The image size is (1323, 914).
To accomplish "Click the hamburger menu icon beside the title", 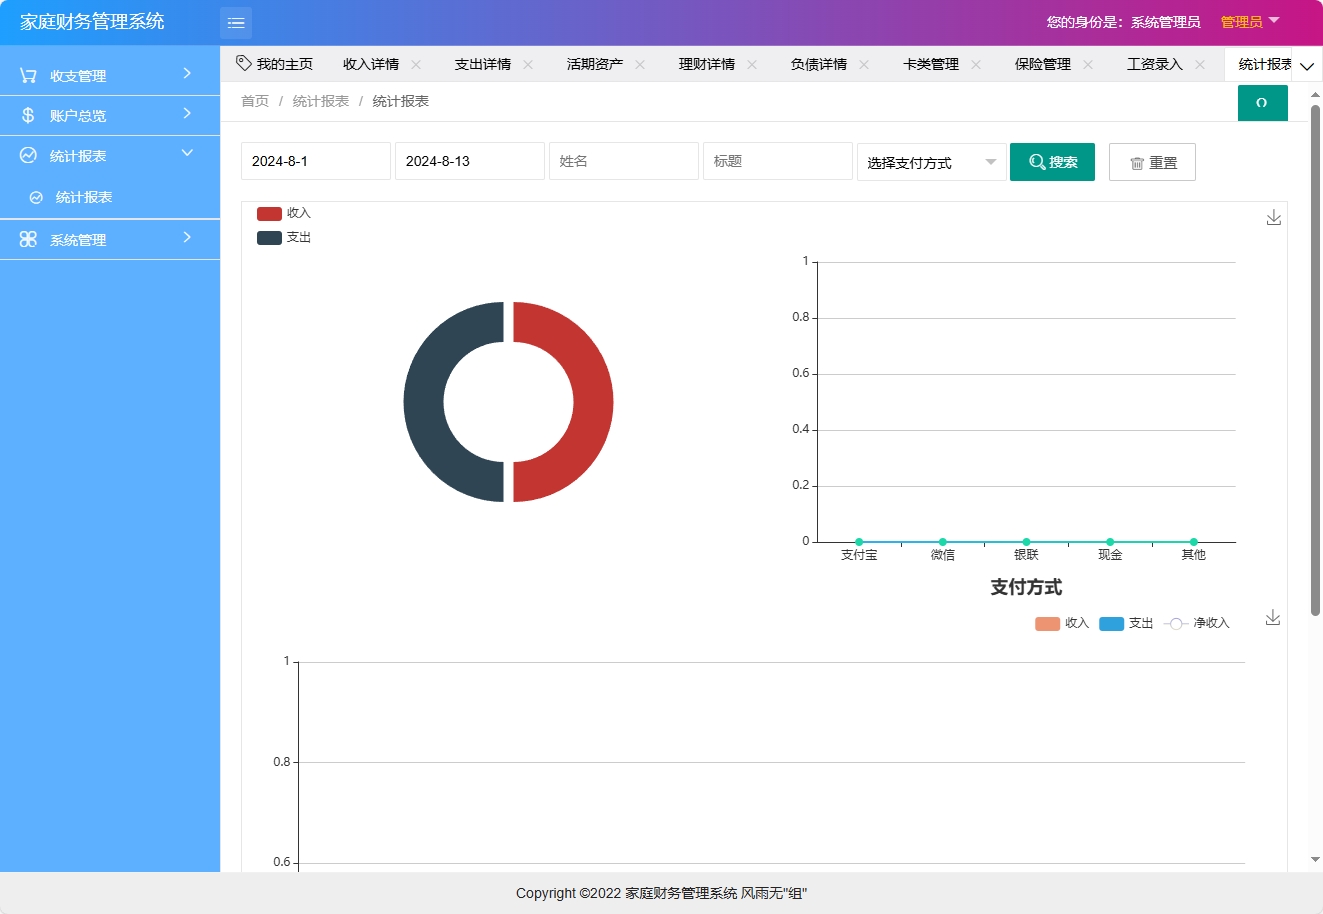I will (x=236, y=21).
